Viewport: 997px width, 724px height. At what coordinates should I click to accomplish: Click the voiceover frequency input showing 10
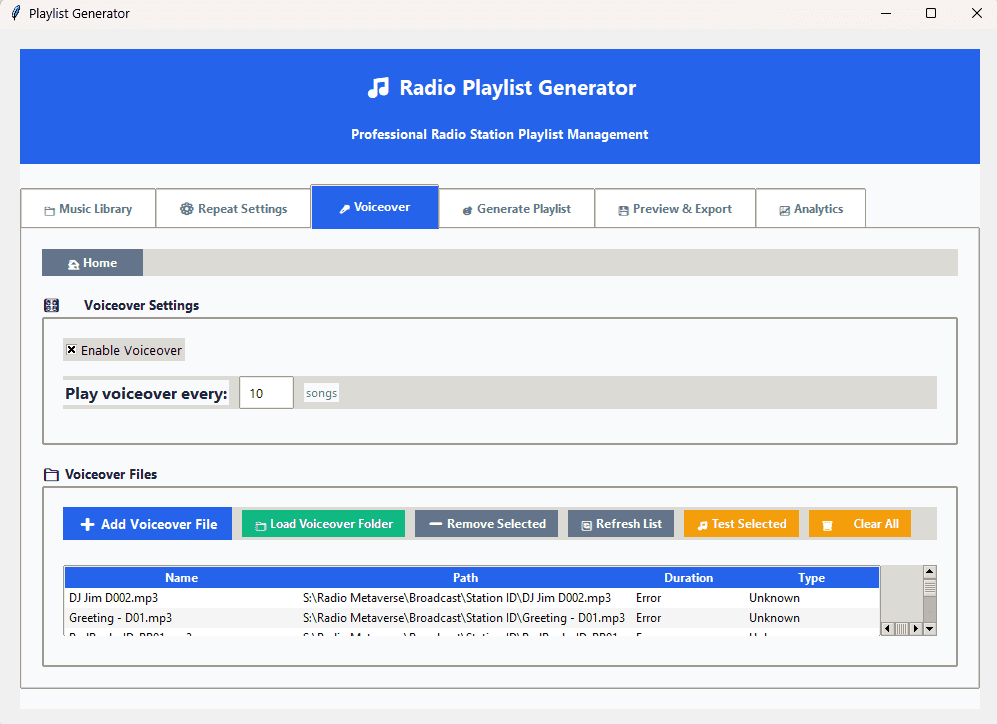(265, 392)
